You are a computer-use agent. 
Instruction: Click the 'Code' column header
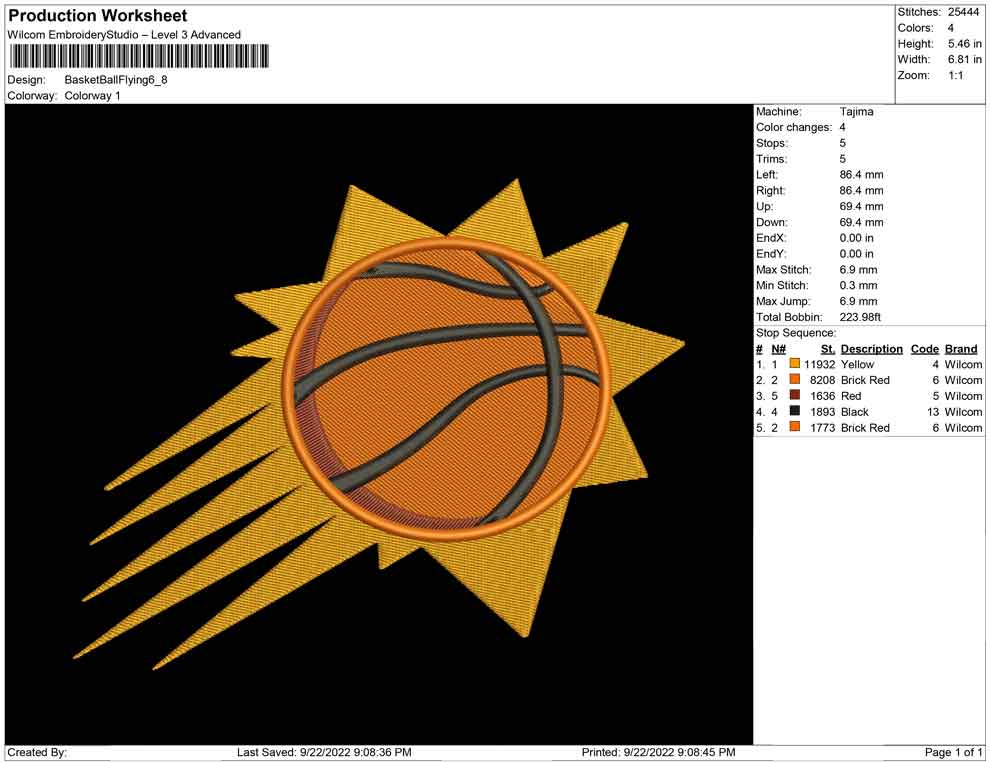[x=924, y=349]
